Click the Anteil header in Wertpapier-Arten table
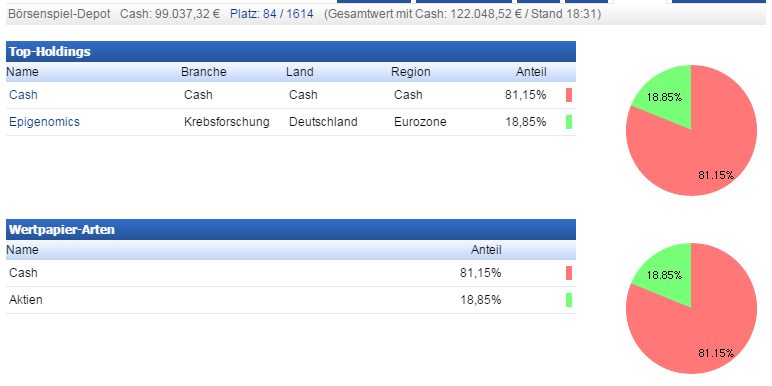The image size is (772, 386). [x=486, y=250]
